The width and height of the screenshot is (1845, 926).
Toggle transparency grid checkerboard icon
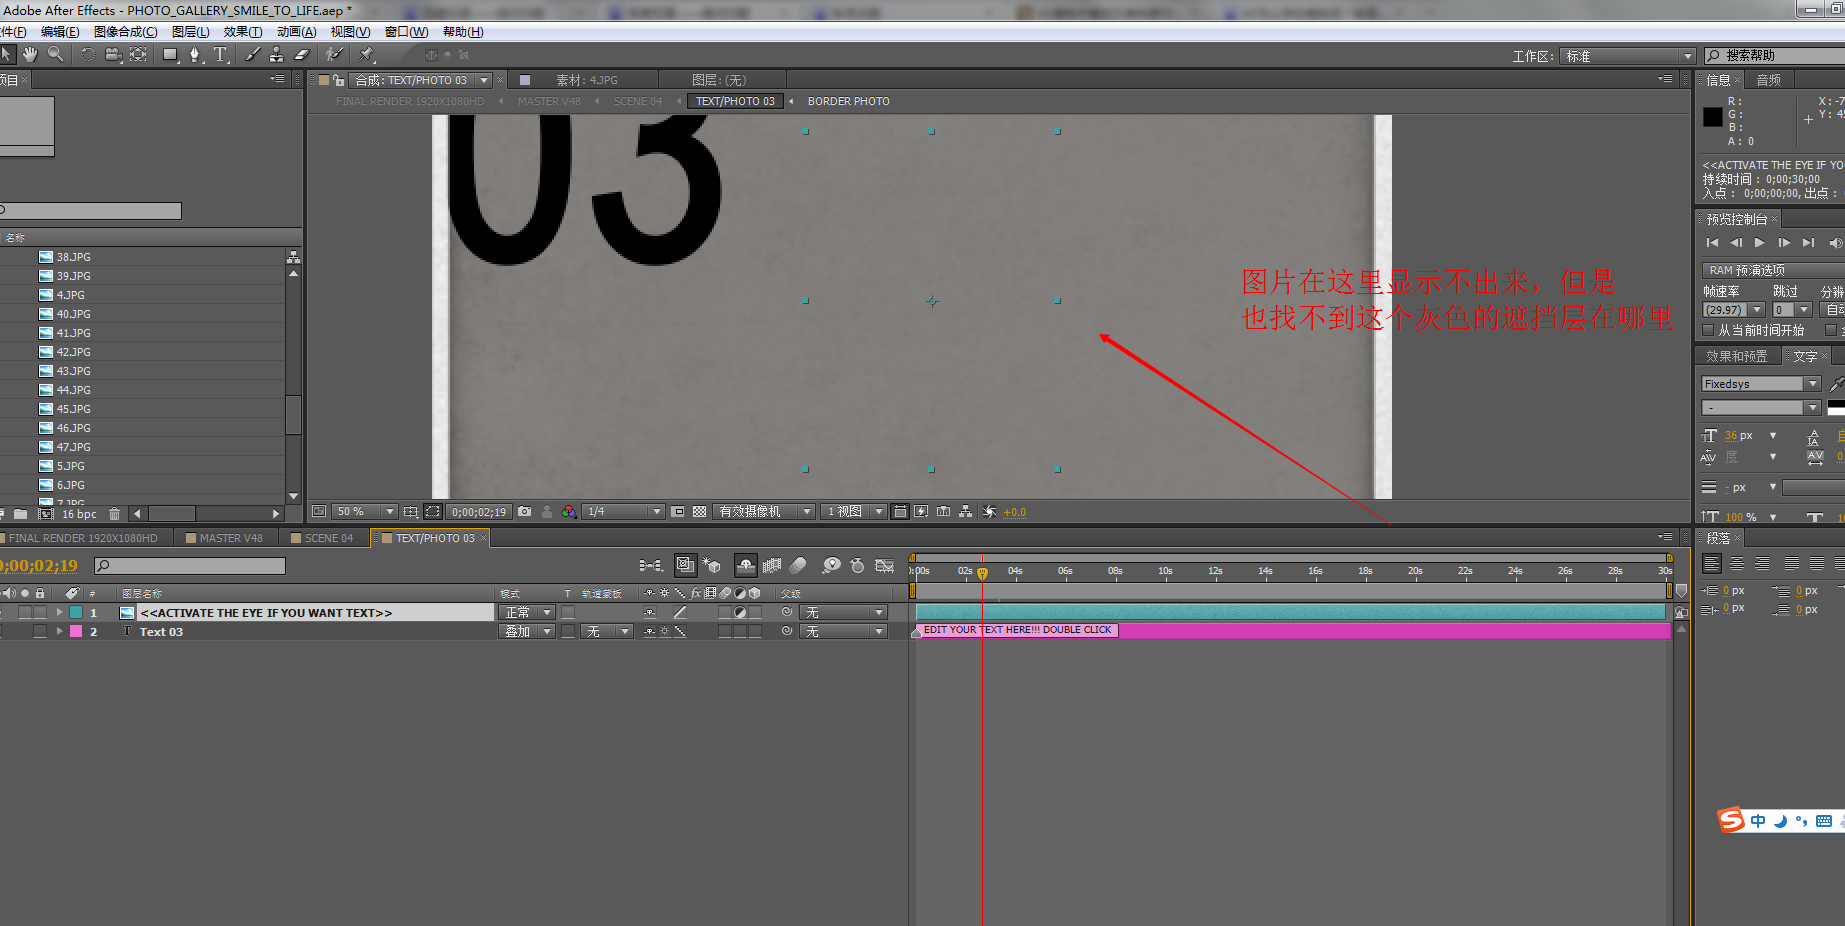699,511
